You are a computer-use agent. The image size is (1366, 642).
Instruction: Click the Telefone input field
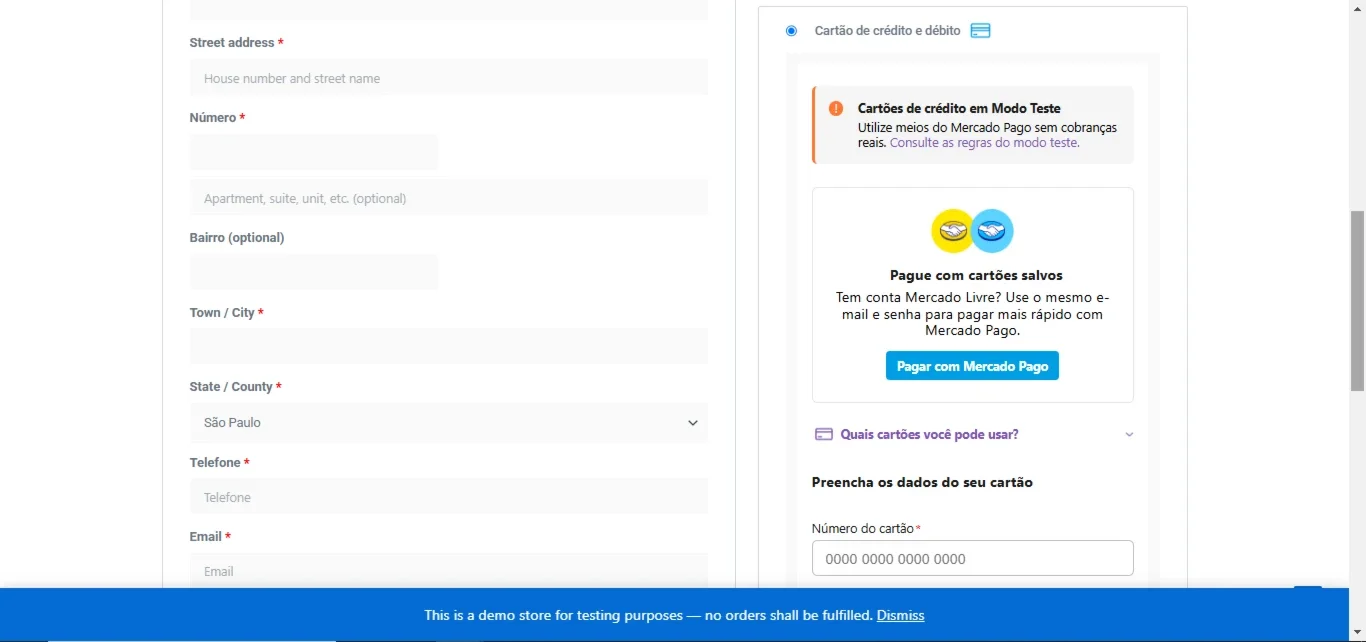click(449, 497)
